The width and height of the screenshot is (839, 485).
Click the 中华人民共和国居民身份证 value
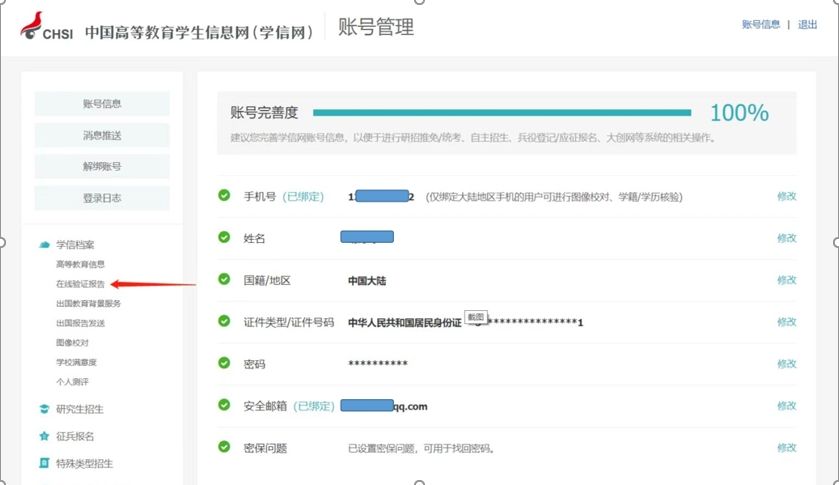pos(405,323)
